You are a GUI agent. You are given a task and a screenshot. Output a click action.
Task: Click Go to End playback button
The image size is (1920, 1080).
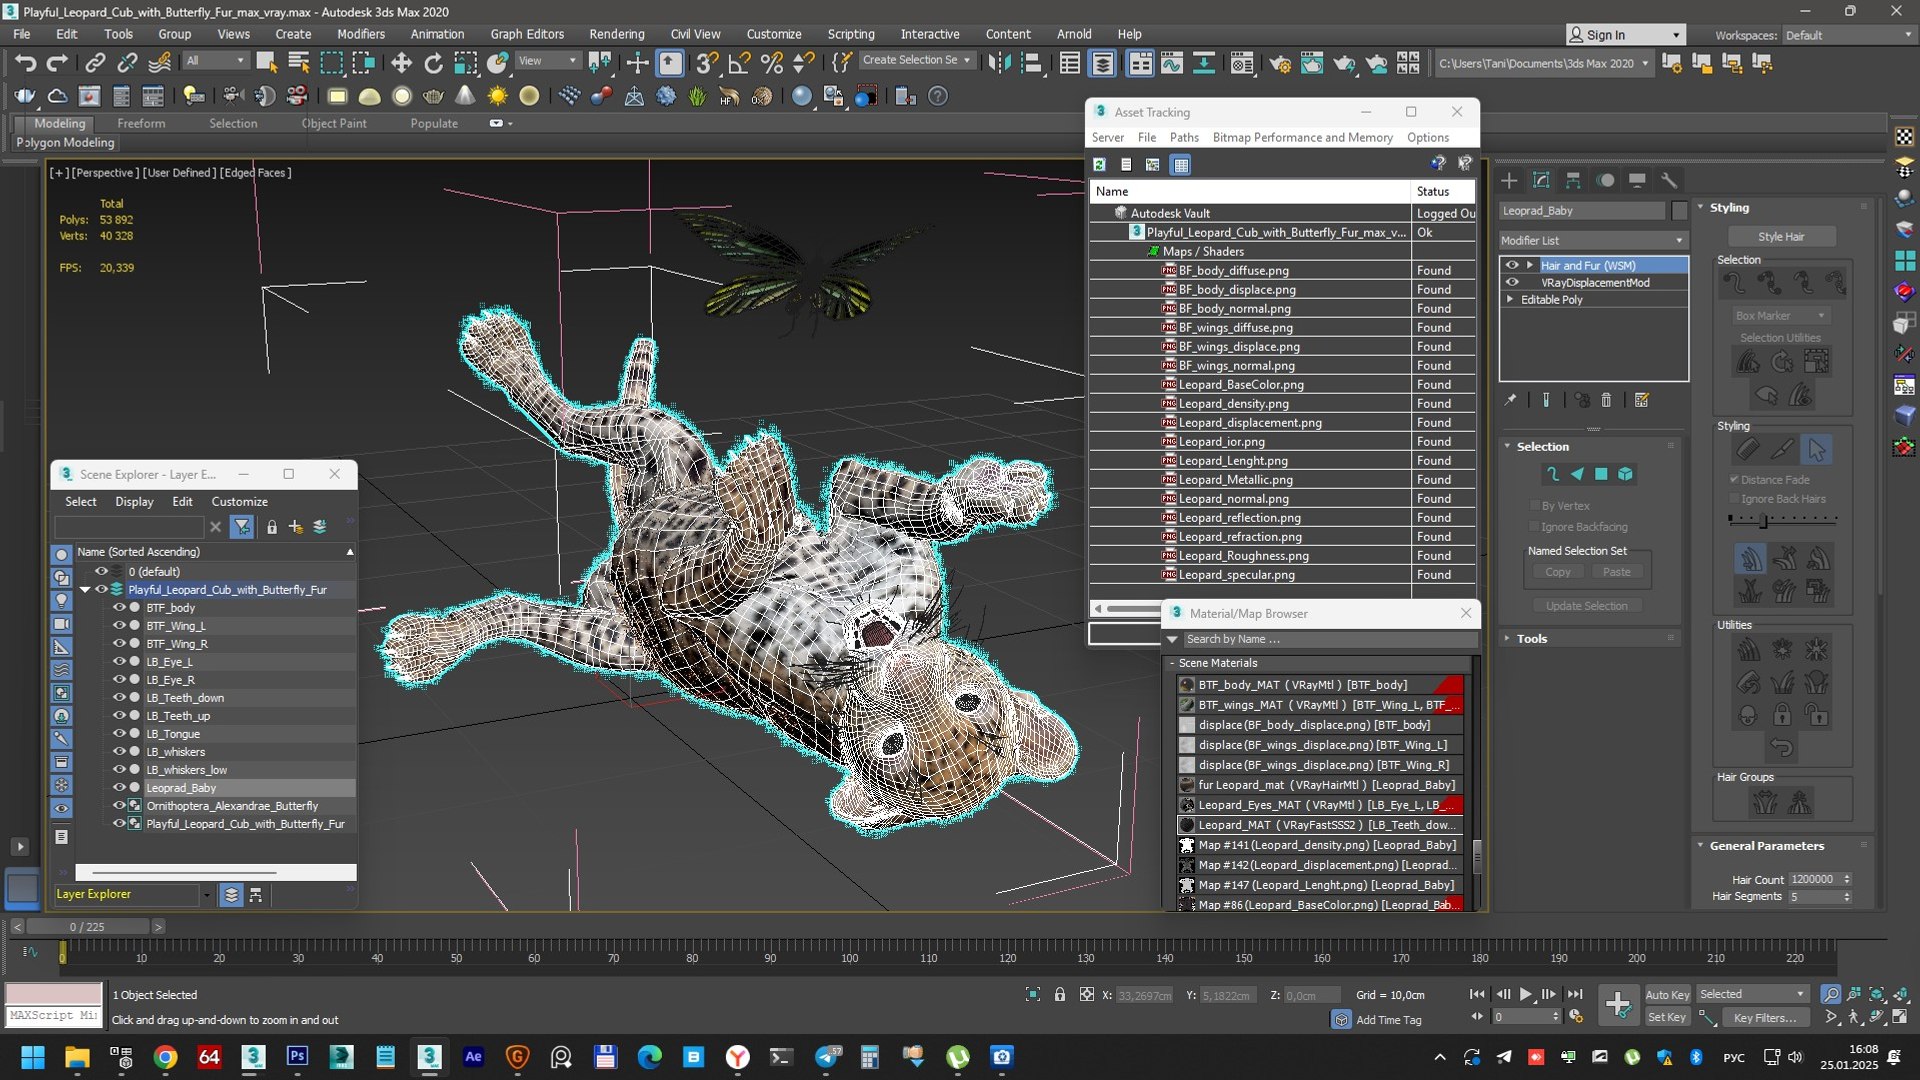[1575, 994]
